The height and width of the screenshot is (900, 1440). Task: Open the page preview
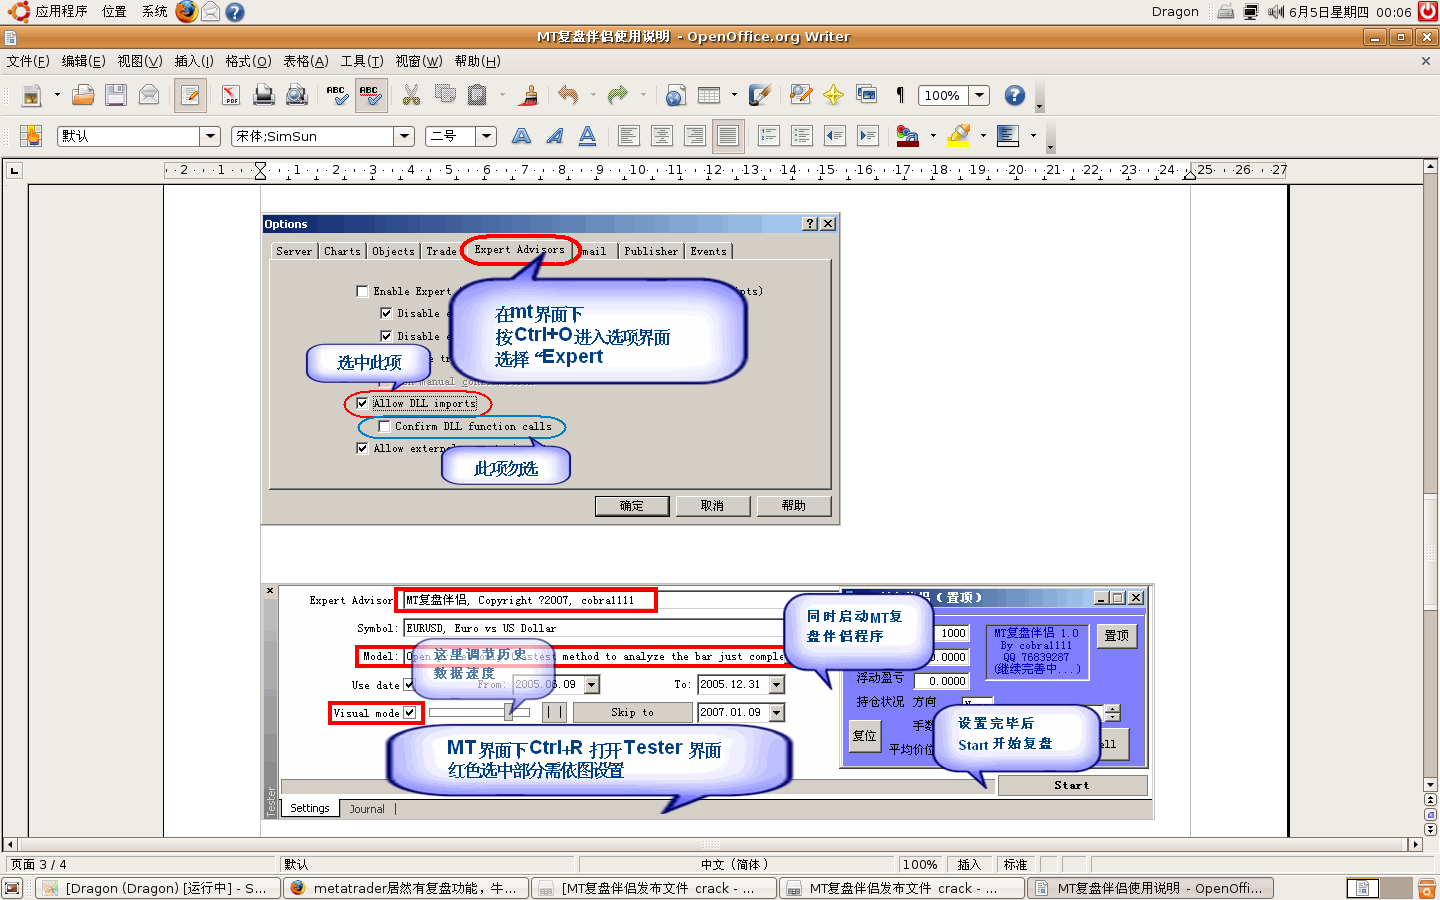pyautogui.click(x=297, y=95)
